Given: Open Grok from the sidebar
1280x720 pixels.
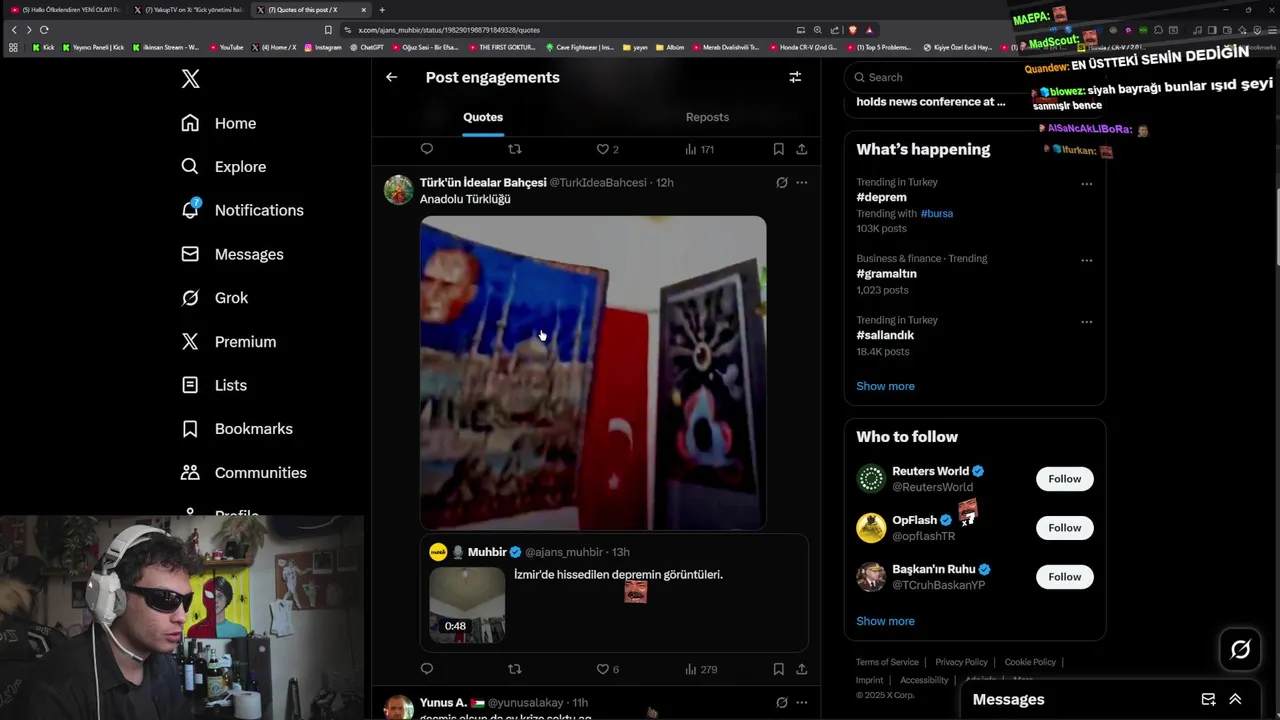Looking at the screenshot, I should click(x=215, y=298).
